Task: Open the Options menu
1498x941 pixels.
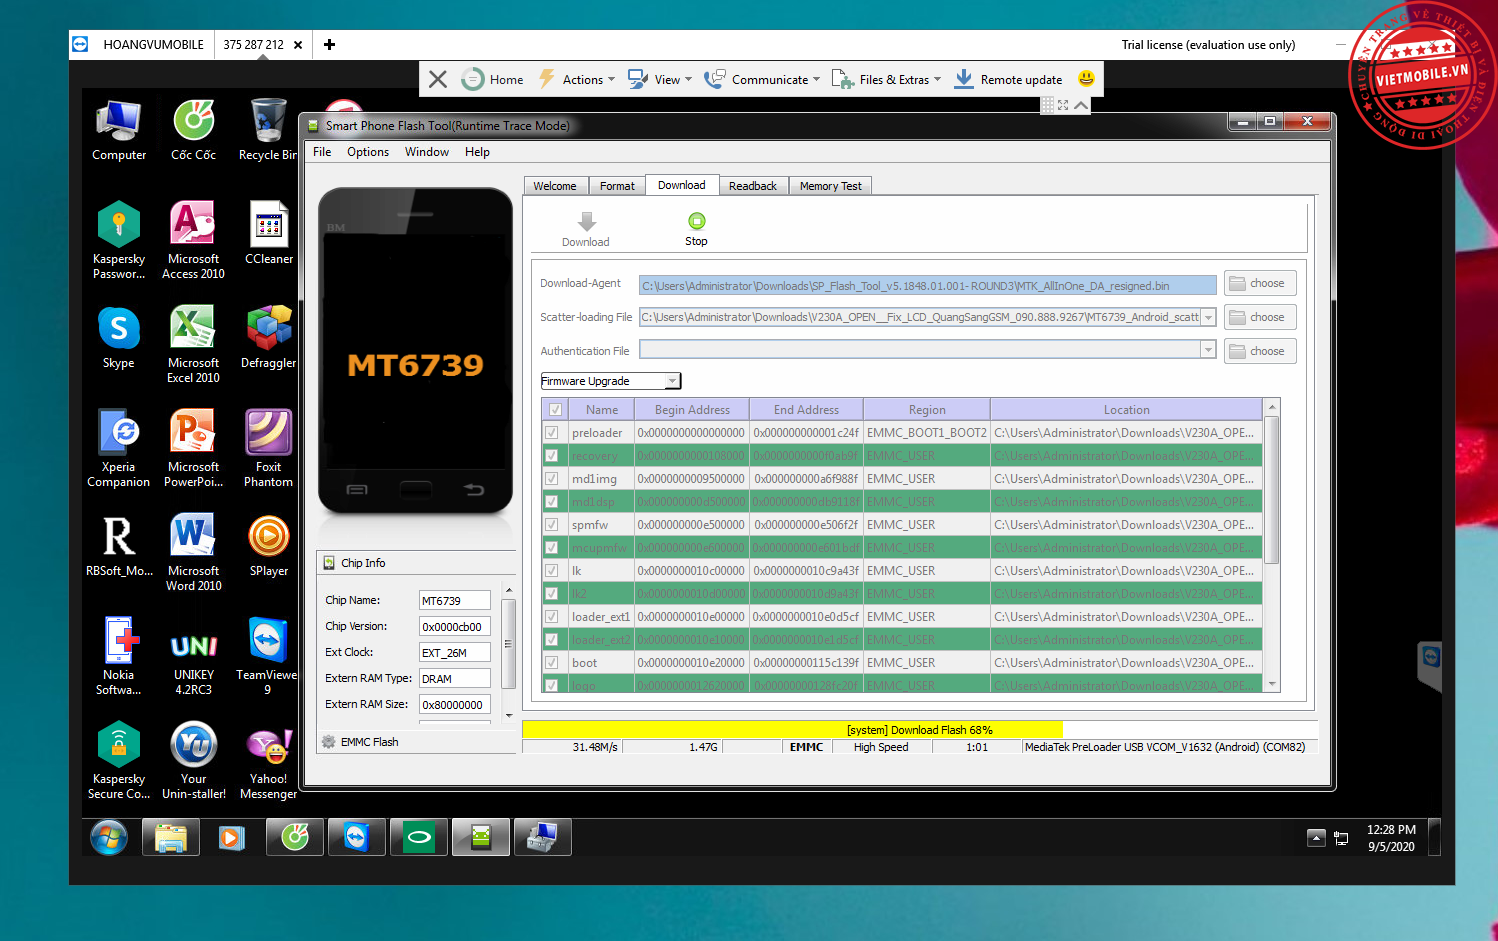Action: pos(368,152)
